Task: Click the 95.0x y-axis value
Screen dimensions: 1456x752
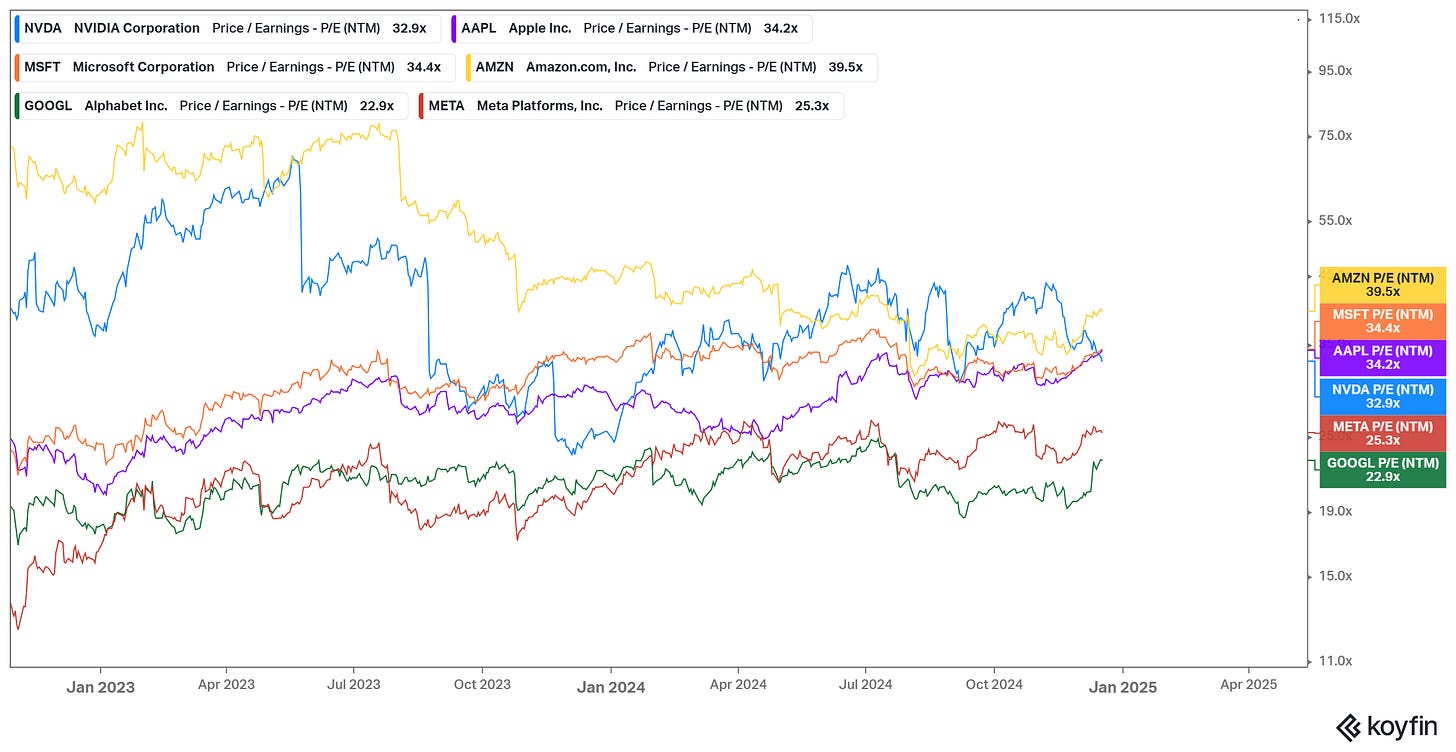Action: click(1337, 71)
